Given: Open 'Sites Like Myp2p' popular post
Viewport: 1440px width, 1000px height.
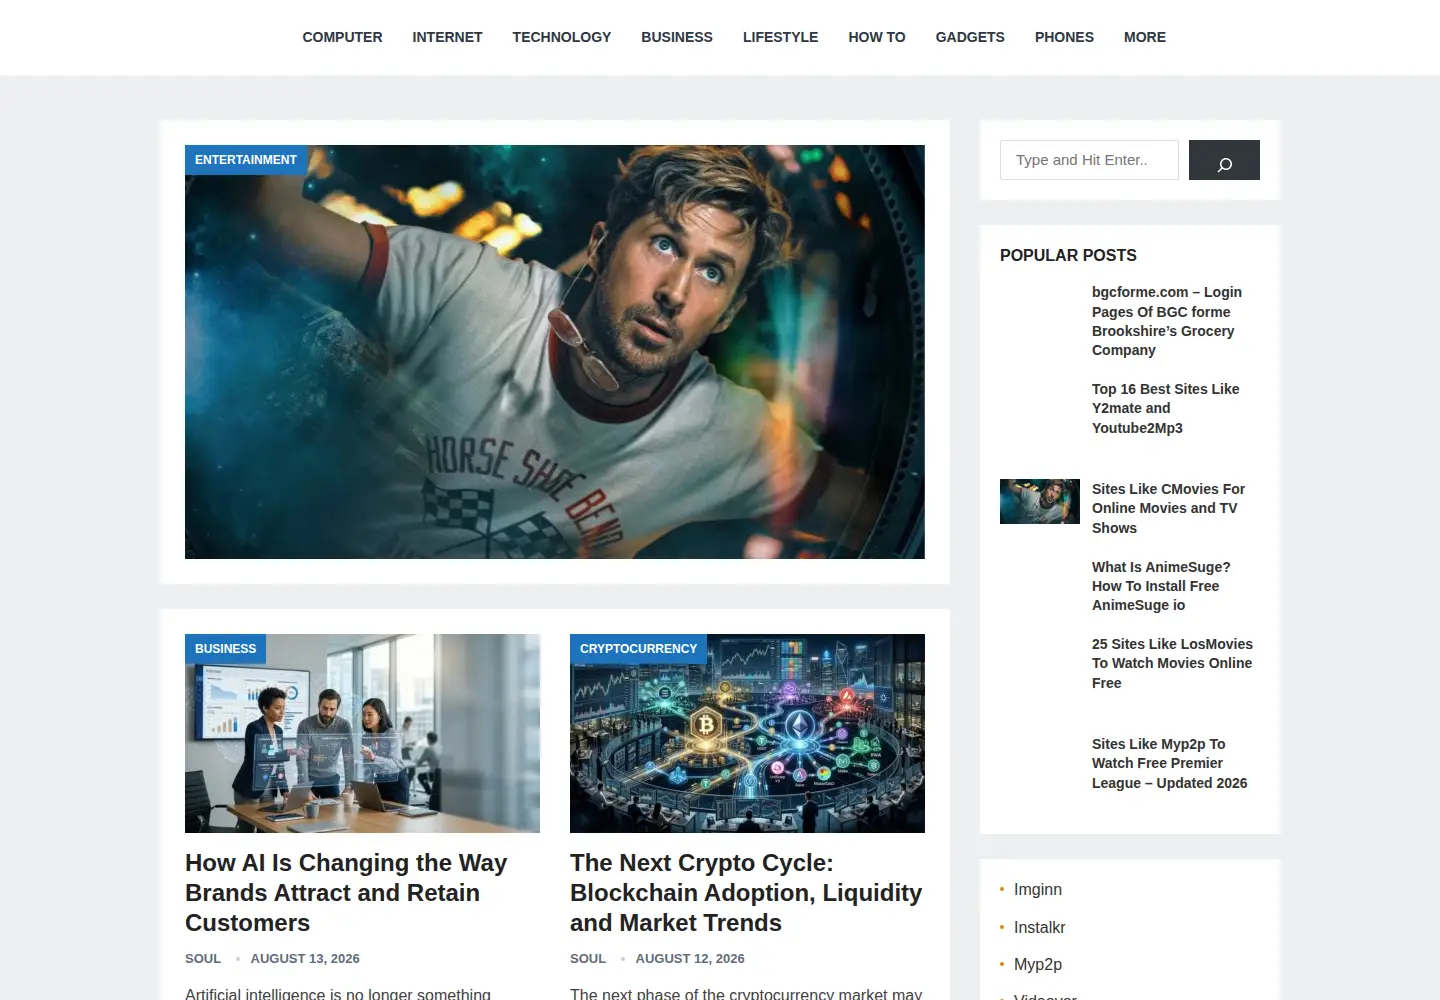Looking at the screenshot, I should [1169, 763].
